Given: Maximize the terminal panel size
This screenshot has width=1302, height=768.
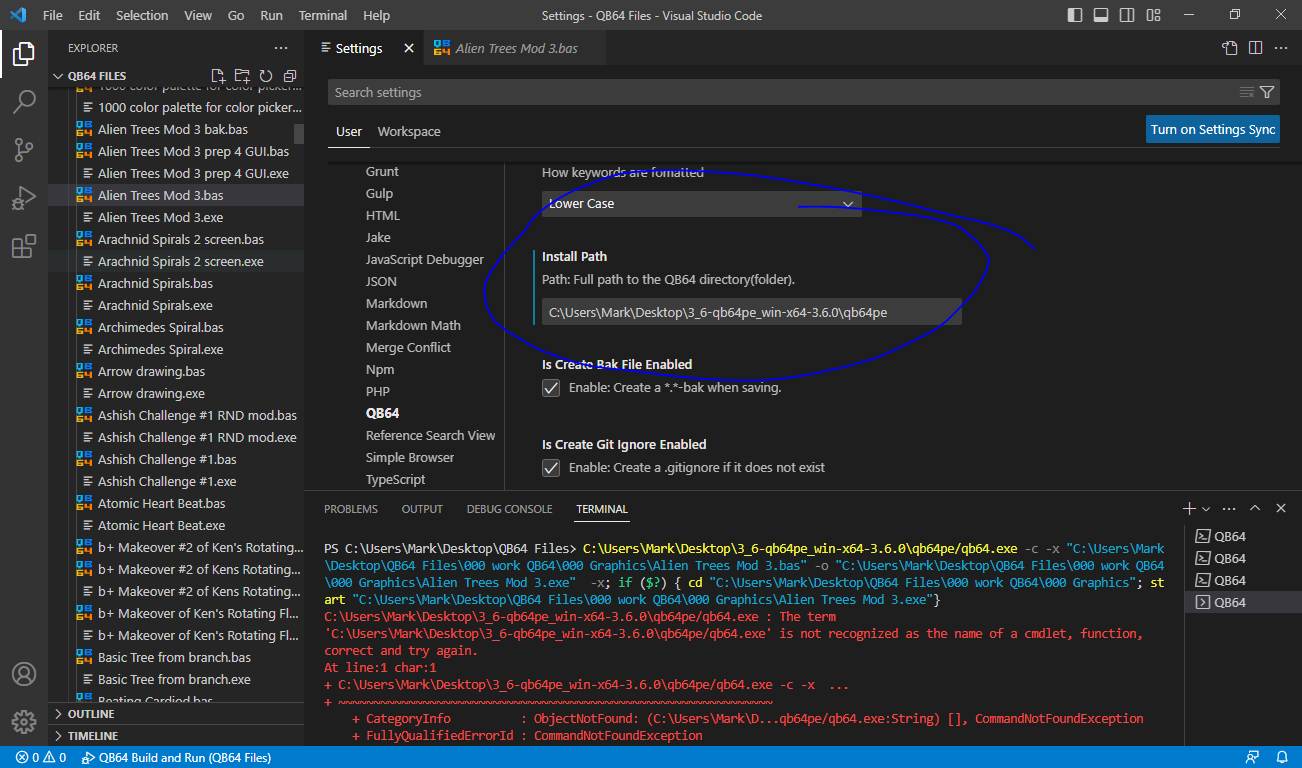Looking at the screenshot, I should tap(1255, 509).
